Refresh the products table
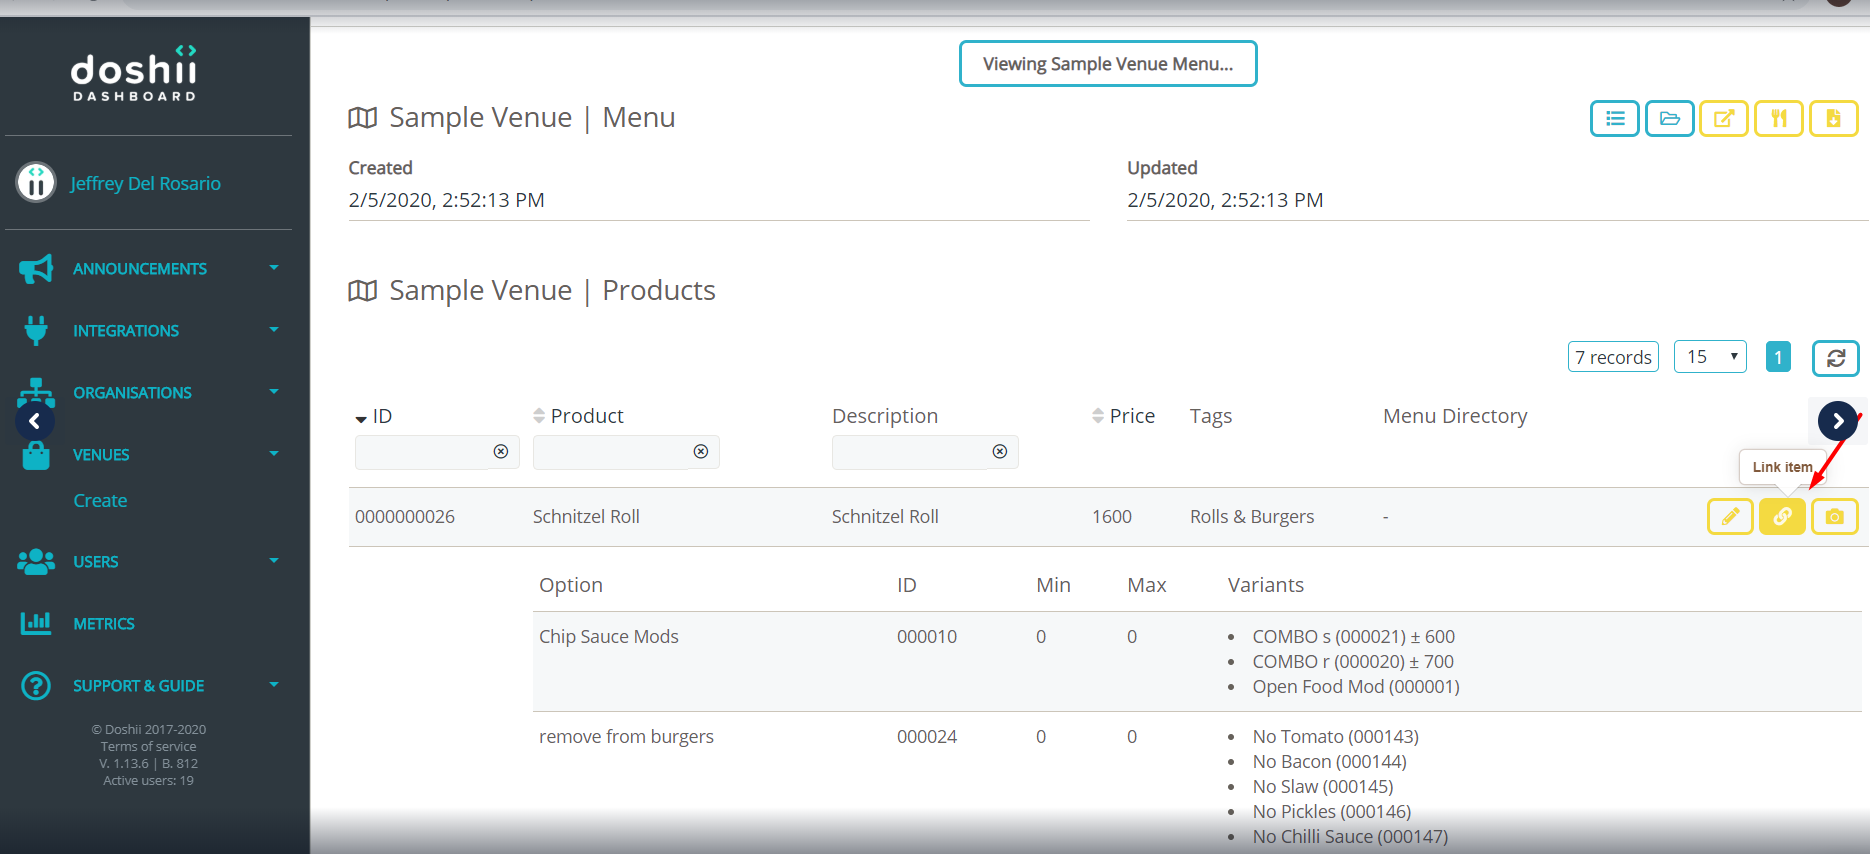Screen dimensions: 1870x854 [1835, 358]
